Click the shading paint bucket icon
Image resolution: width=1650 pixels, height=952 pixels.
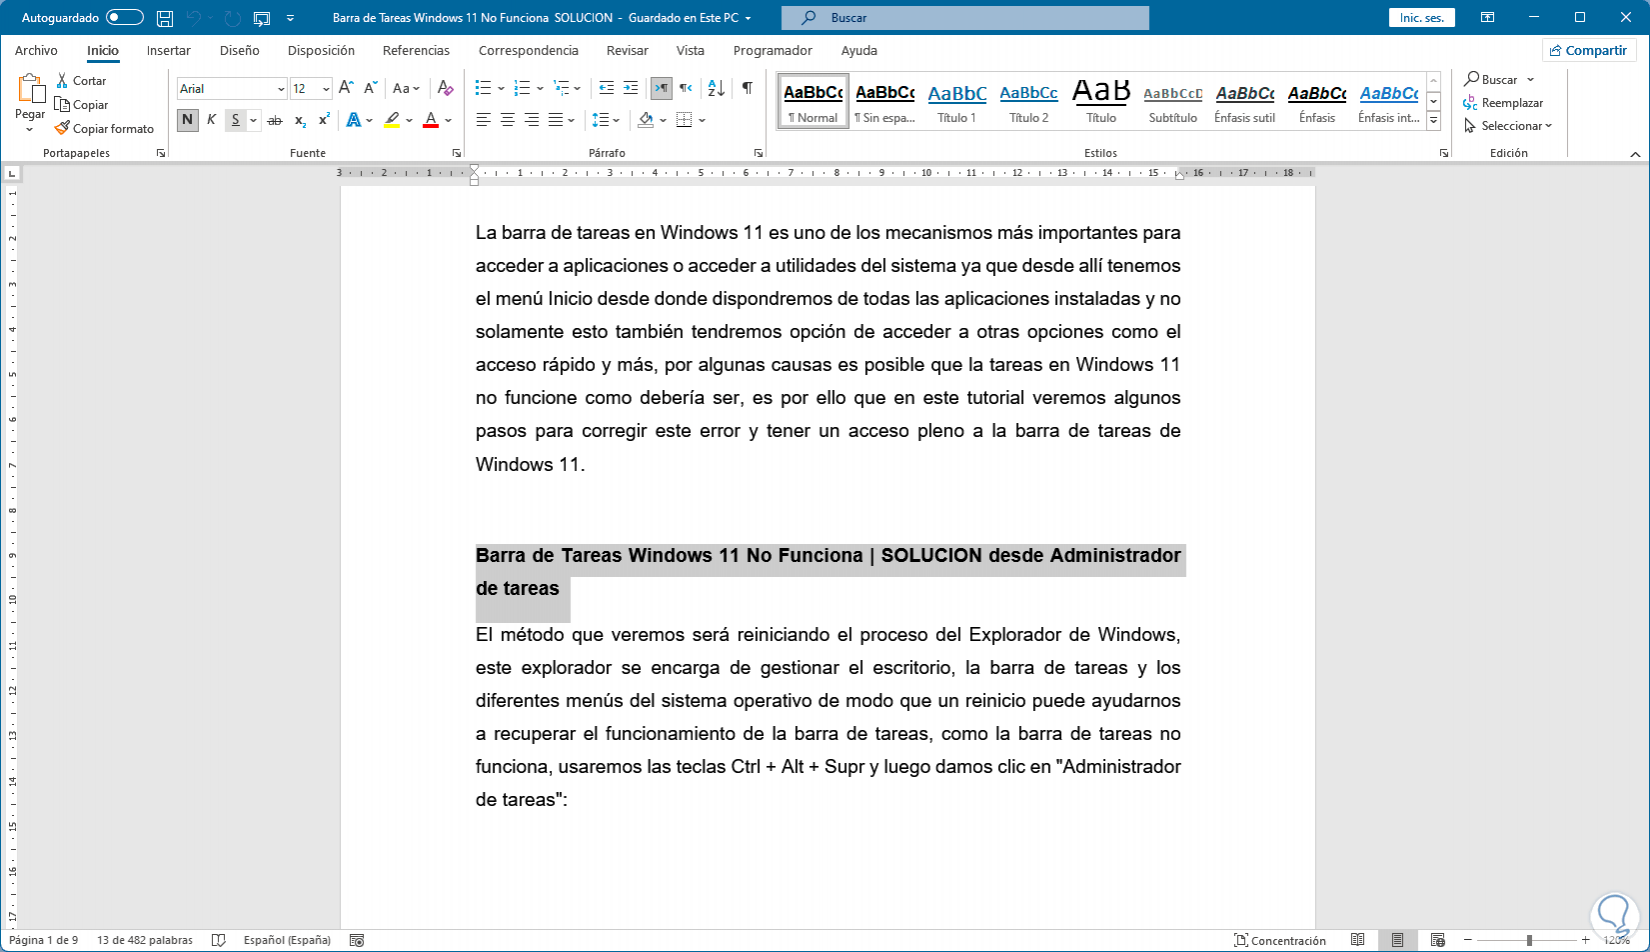[645, 120]
